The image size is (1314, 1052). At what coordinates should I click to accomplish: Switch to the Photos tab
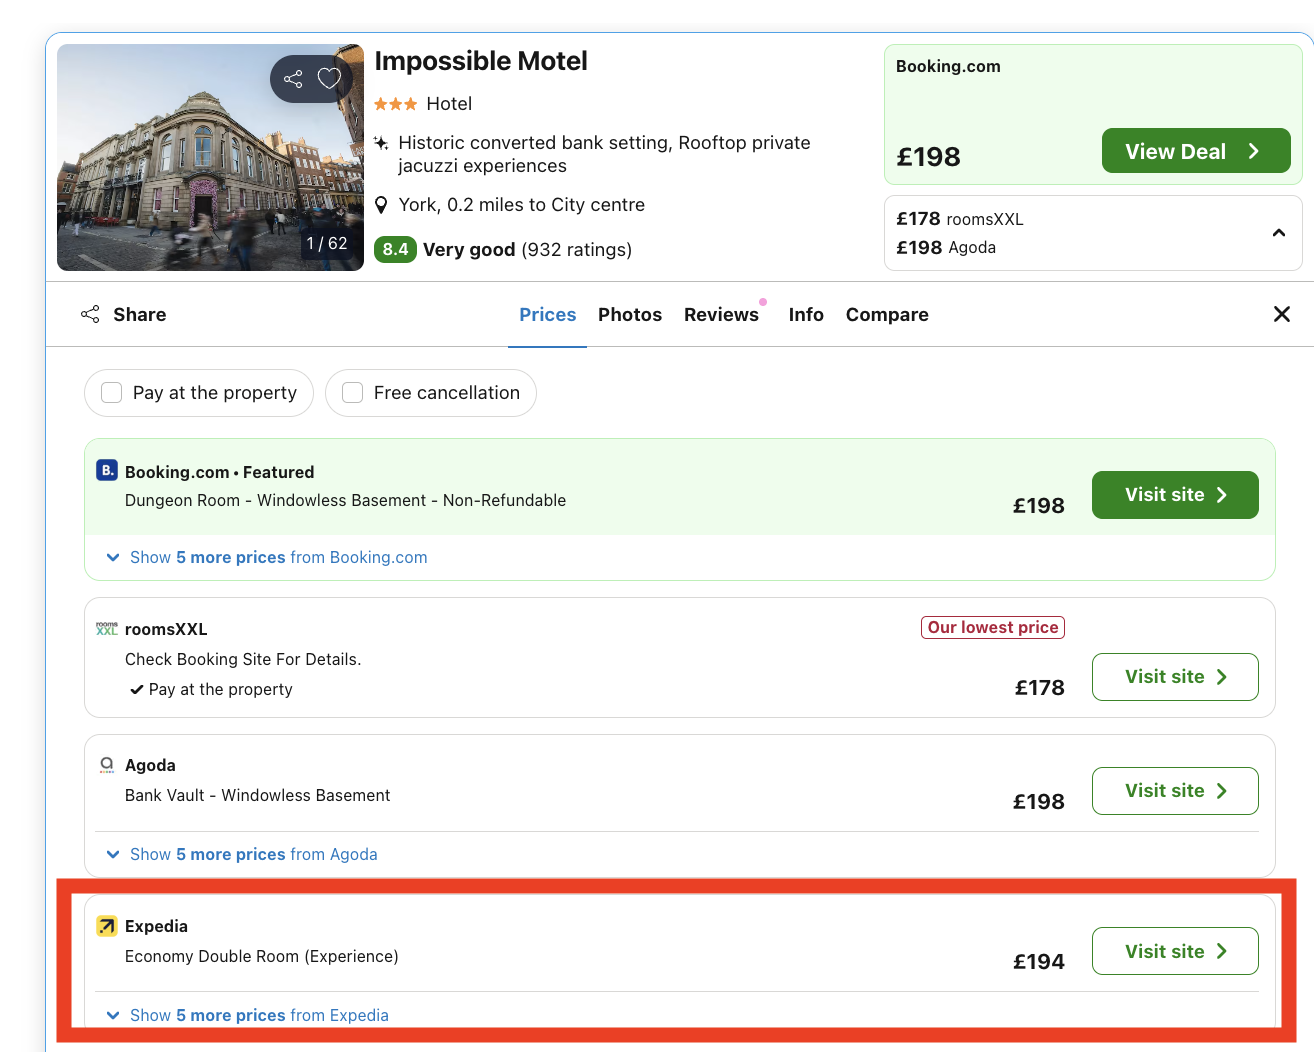(x=629, y=314)
